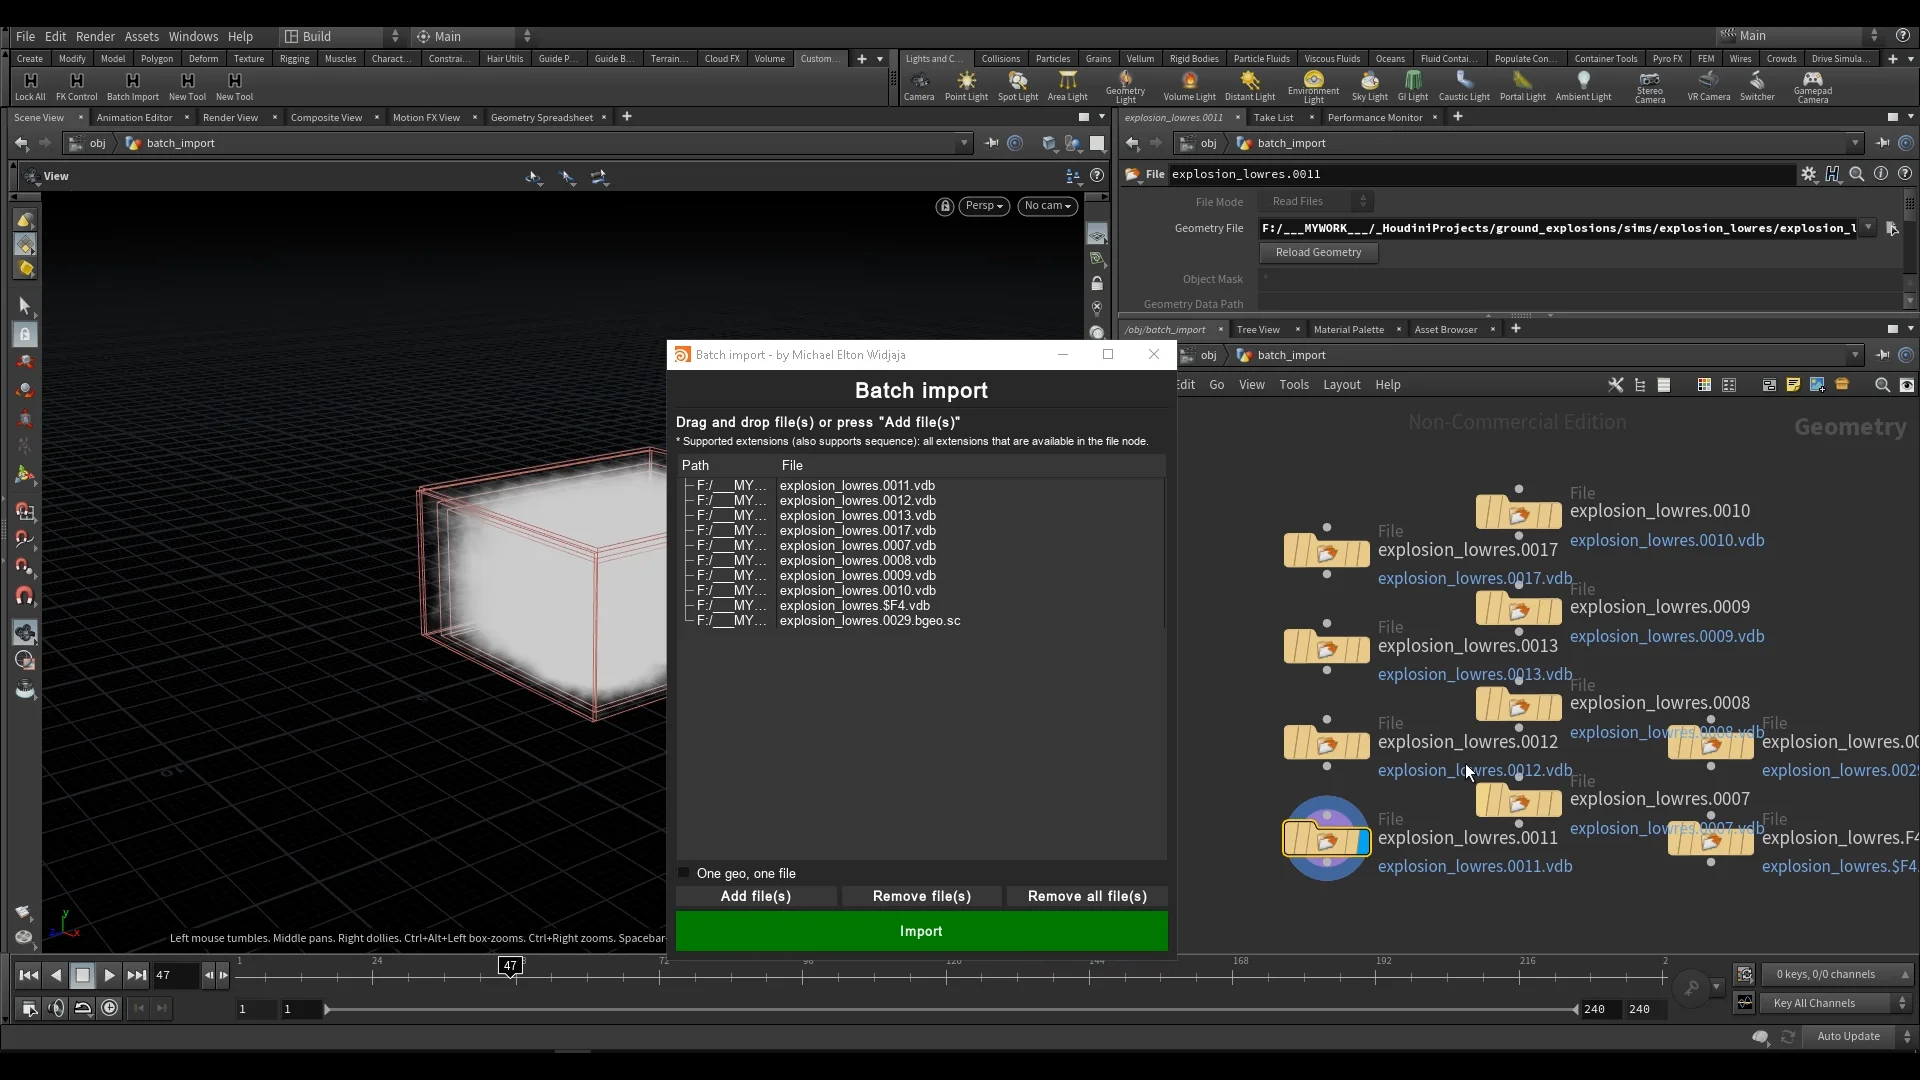Toggle the parameter pane pin
1920x1080 pixels.
coord(1882,143)
